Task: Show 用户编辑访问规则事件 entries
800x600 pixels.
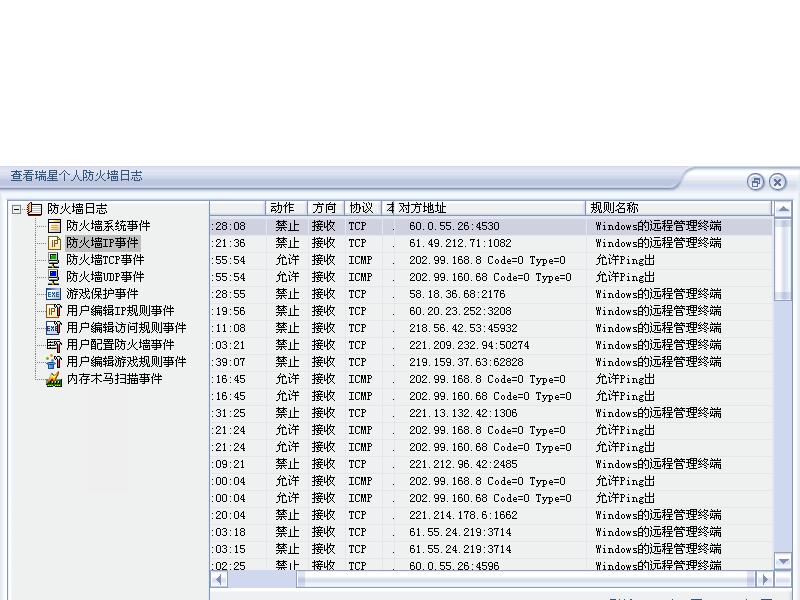Action: tap(126, 328)
